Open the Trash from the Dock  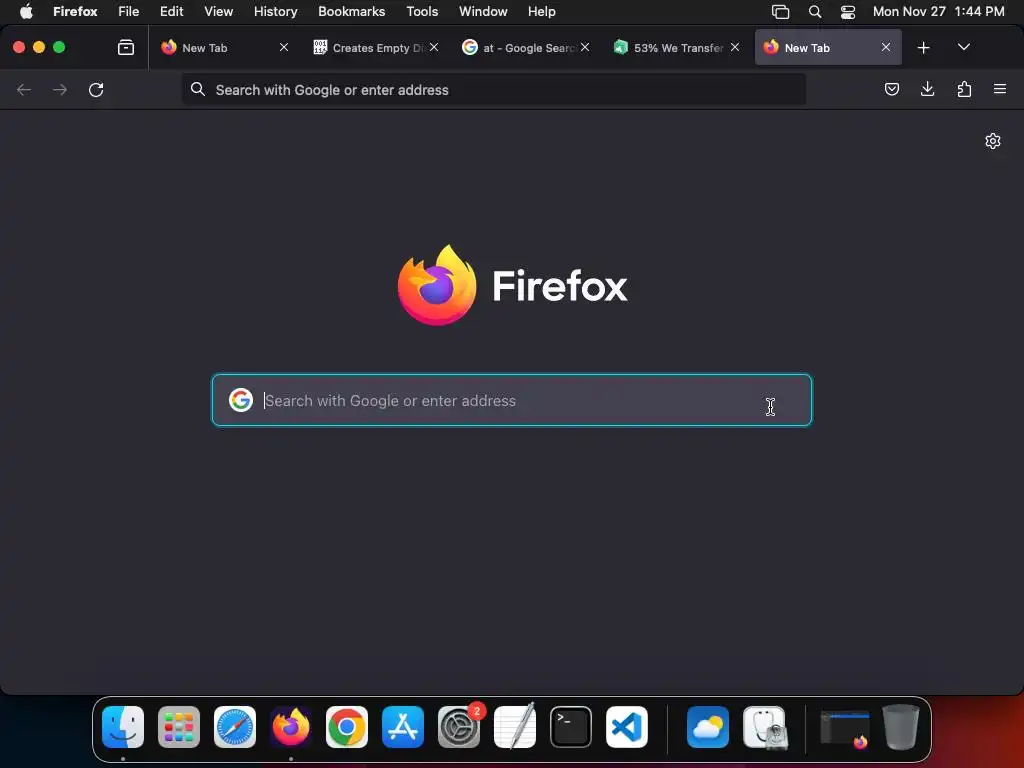click(901, 727)
